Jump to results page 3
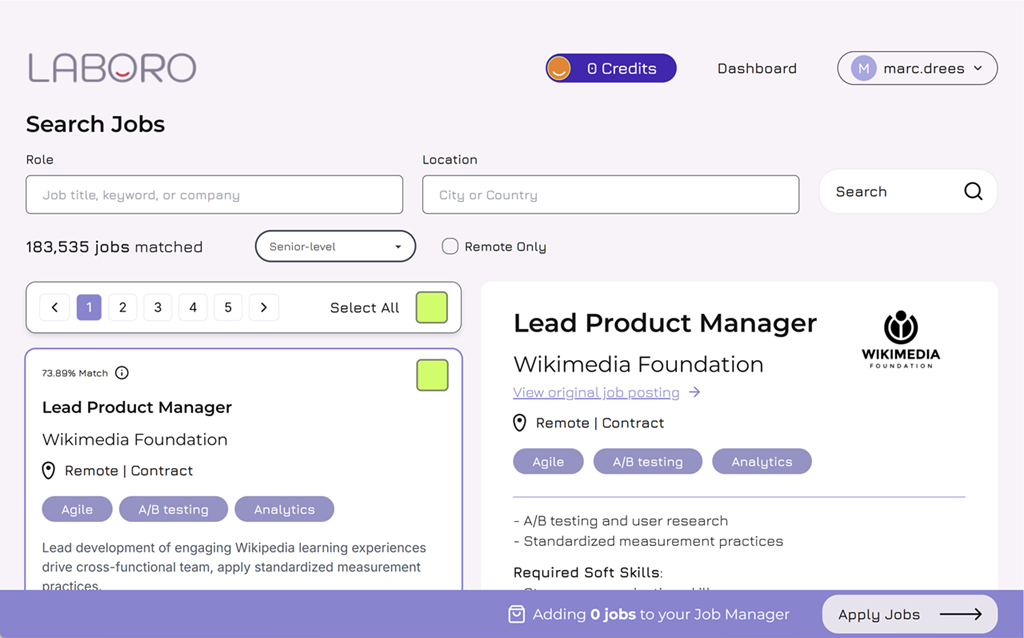This screenshot has height=638, width=1024. pyautogui.click(x=158, y=308)
